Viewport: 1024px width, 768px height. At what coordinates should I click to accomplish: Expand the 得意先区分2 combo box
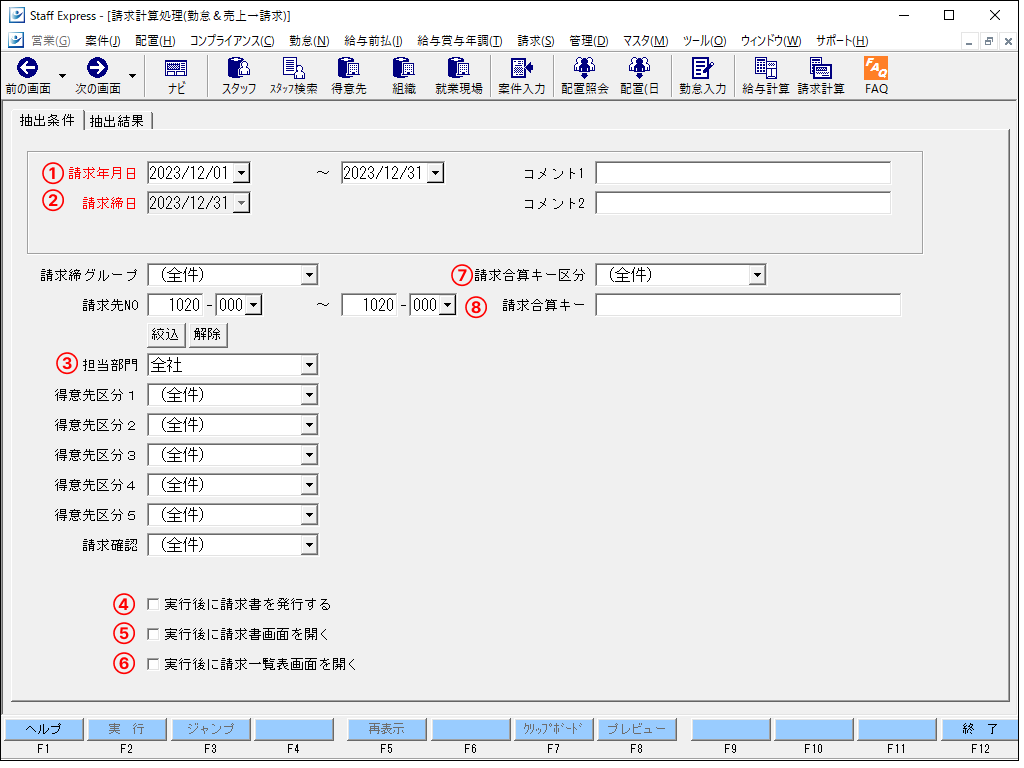[310, 425]
